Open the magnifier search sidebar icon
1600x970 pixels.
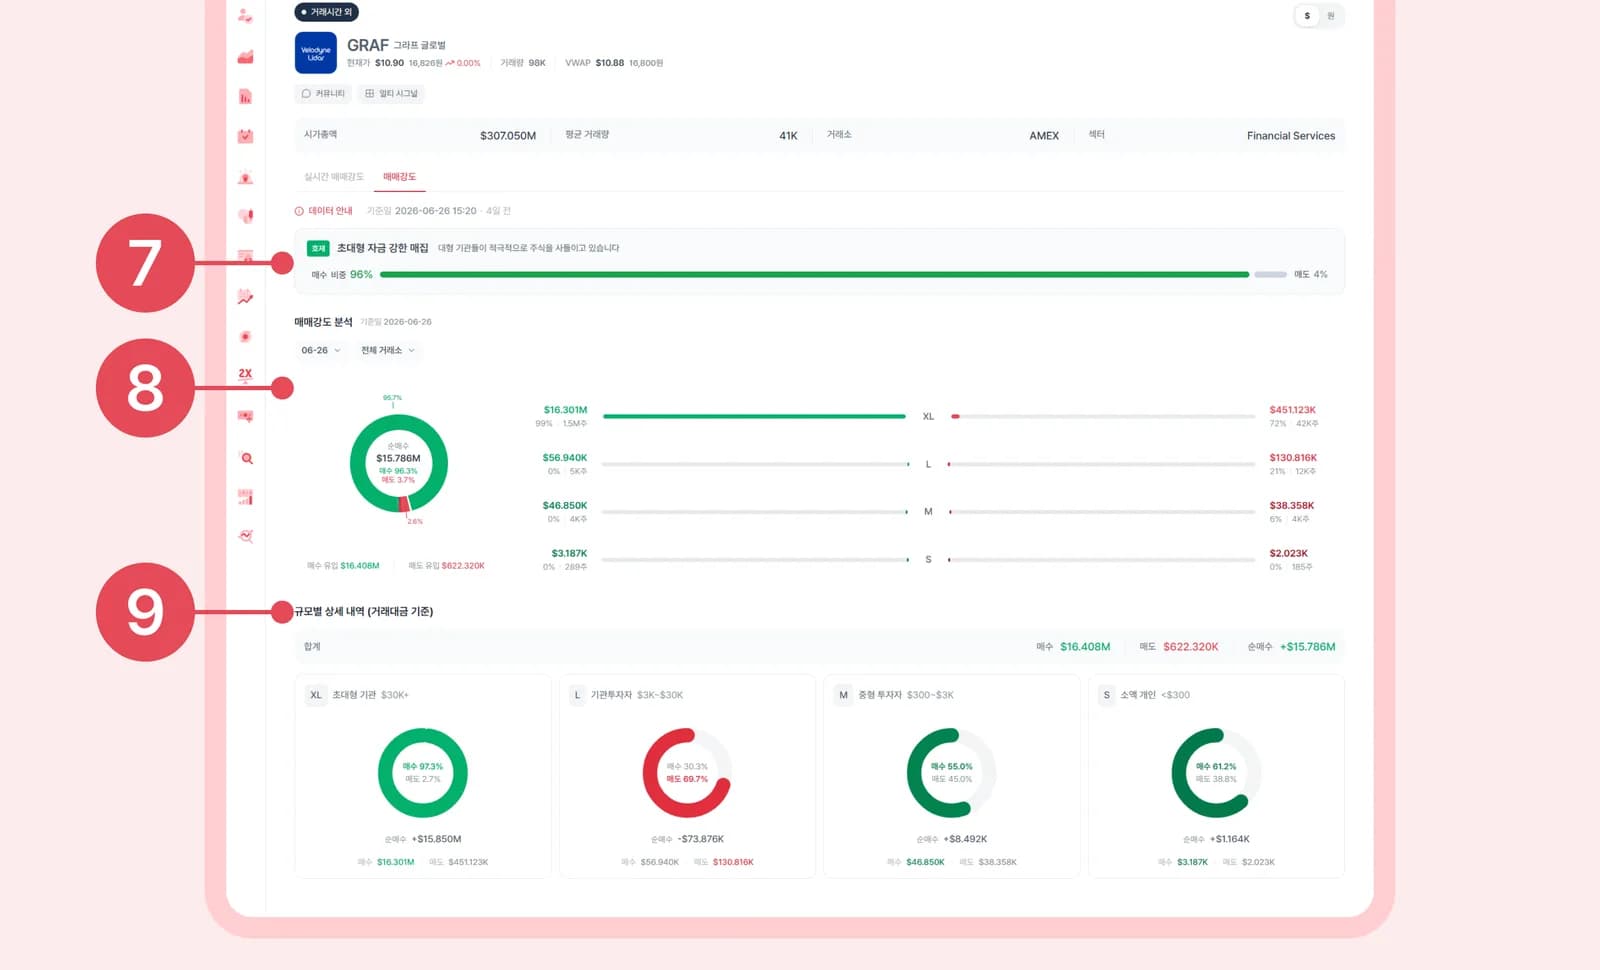(246, 458)
